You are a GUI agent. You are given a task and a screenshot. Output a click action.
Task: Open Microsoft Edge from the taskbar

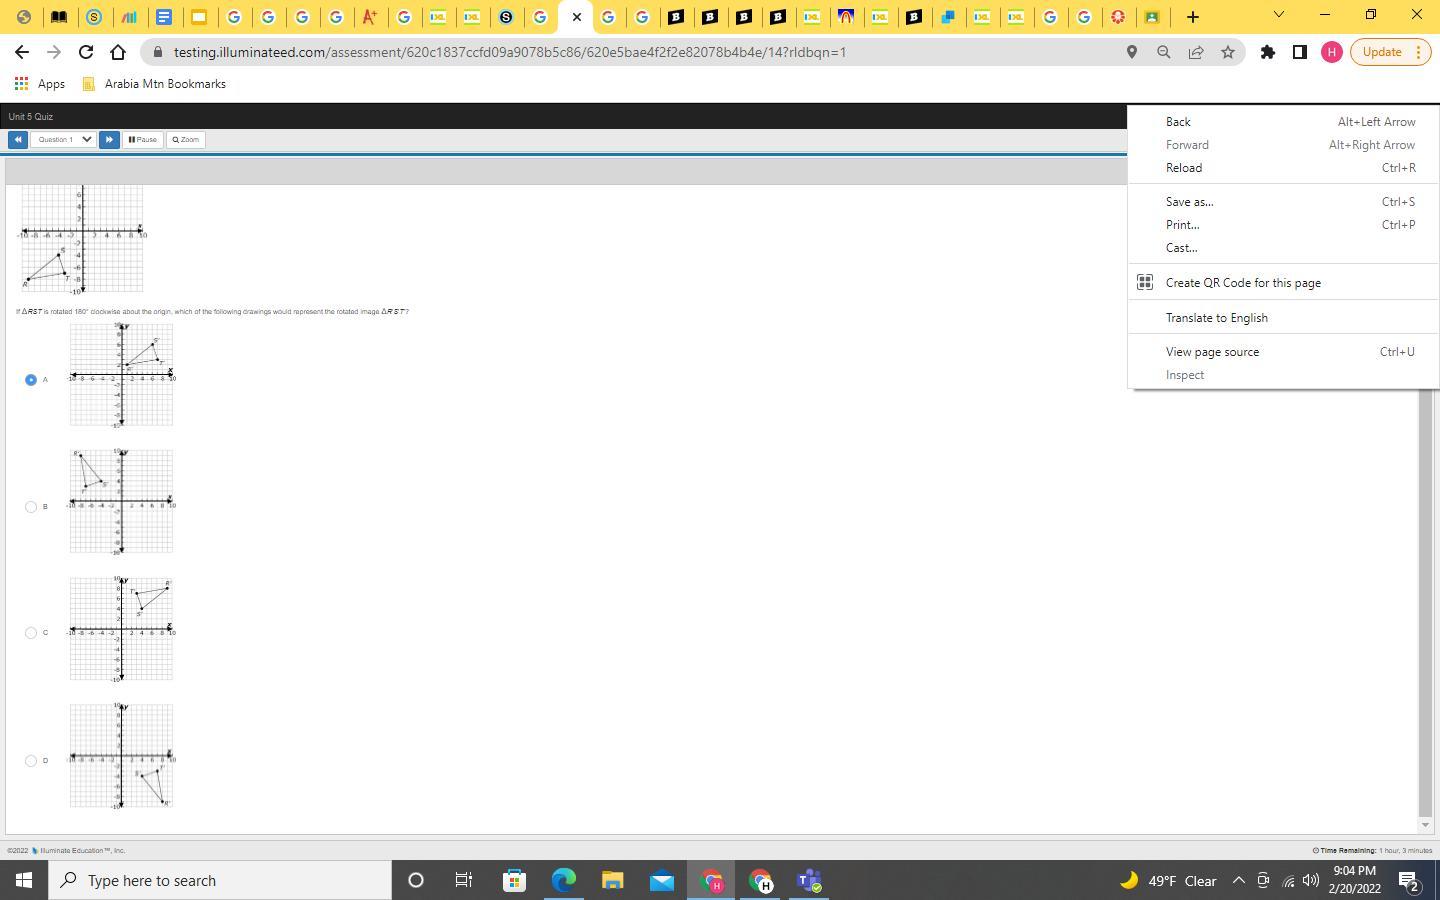coord(564,880)
